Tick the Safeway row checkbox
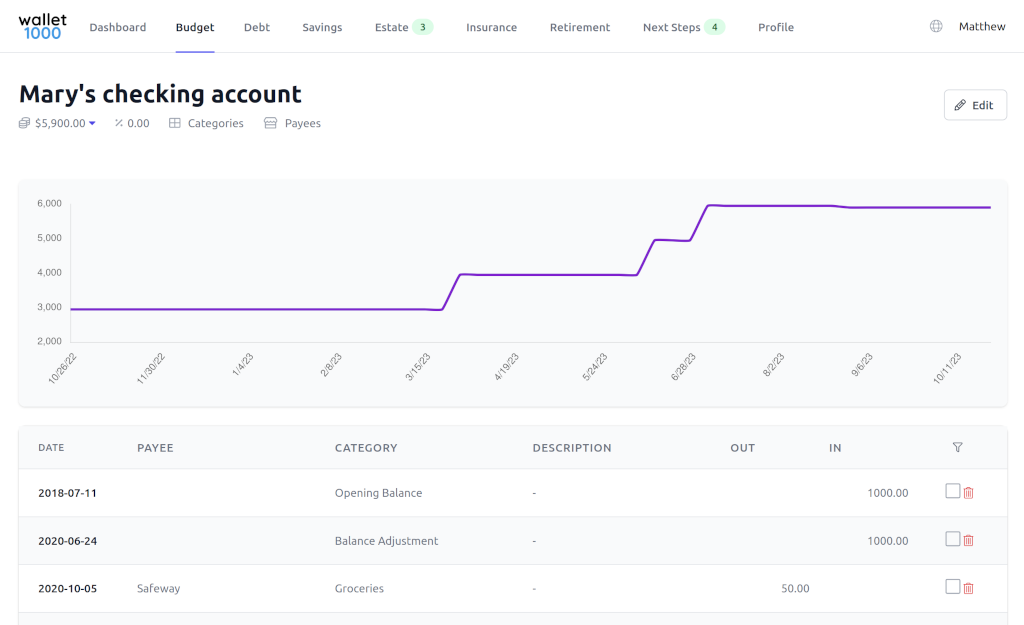This screenshot has width=1024, height=625. coord(953,586)
